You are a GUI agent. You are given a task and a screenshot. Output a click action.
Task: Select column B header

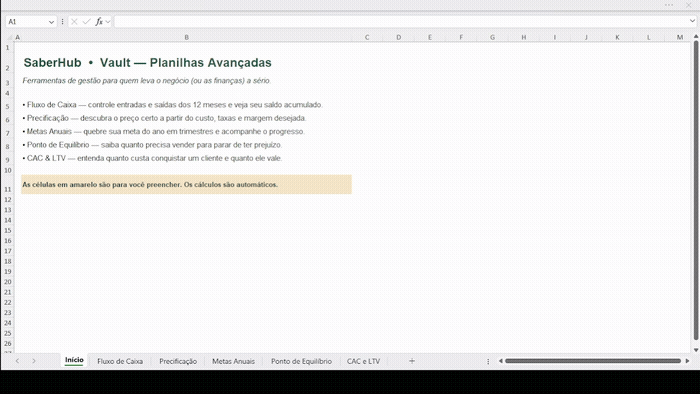coord(186,37)
